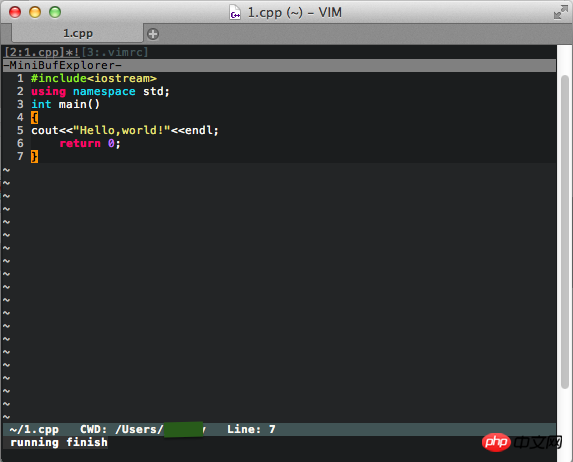Click on main() in line 3
Image resolution: width=573 pixels, height=462 pixels.
click(79, 105)
